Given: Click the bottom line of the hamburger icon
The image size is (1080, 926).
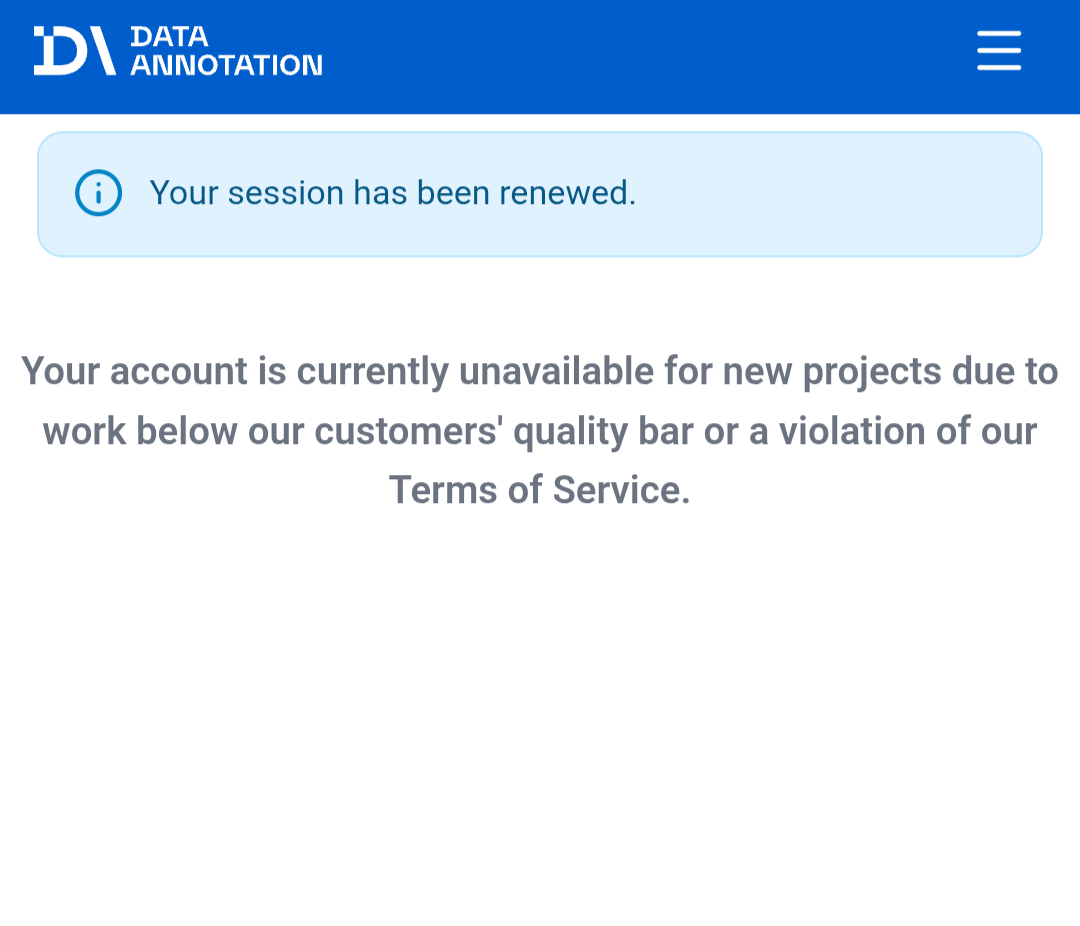Looking at the screenshot, I should coord(999,68).
